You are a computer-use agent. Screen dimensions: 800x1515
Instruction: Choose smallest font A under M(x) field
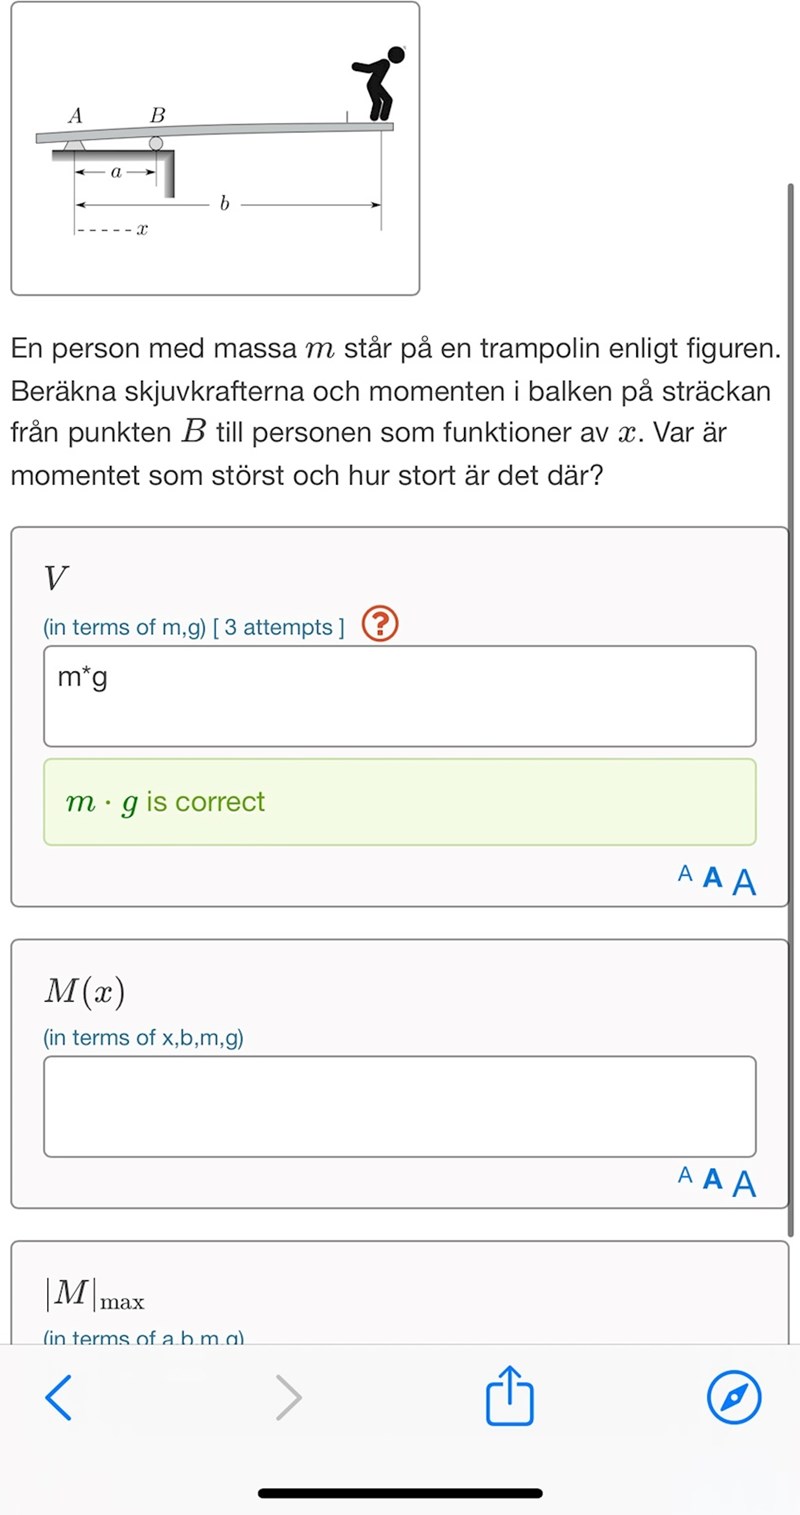[685, 1176]
